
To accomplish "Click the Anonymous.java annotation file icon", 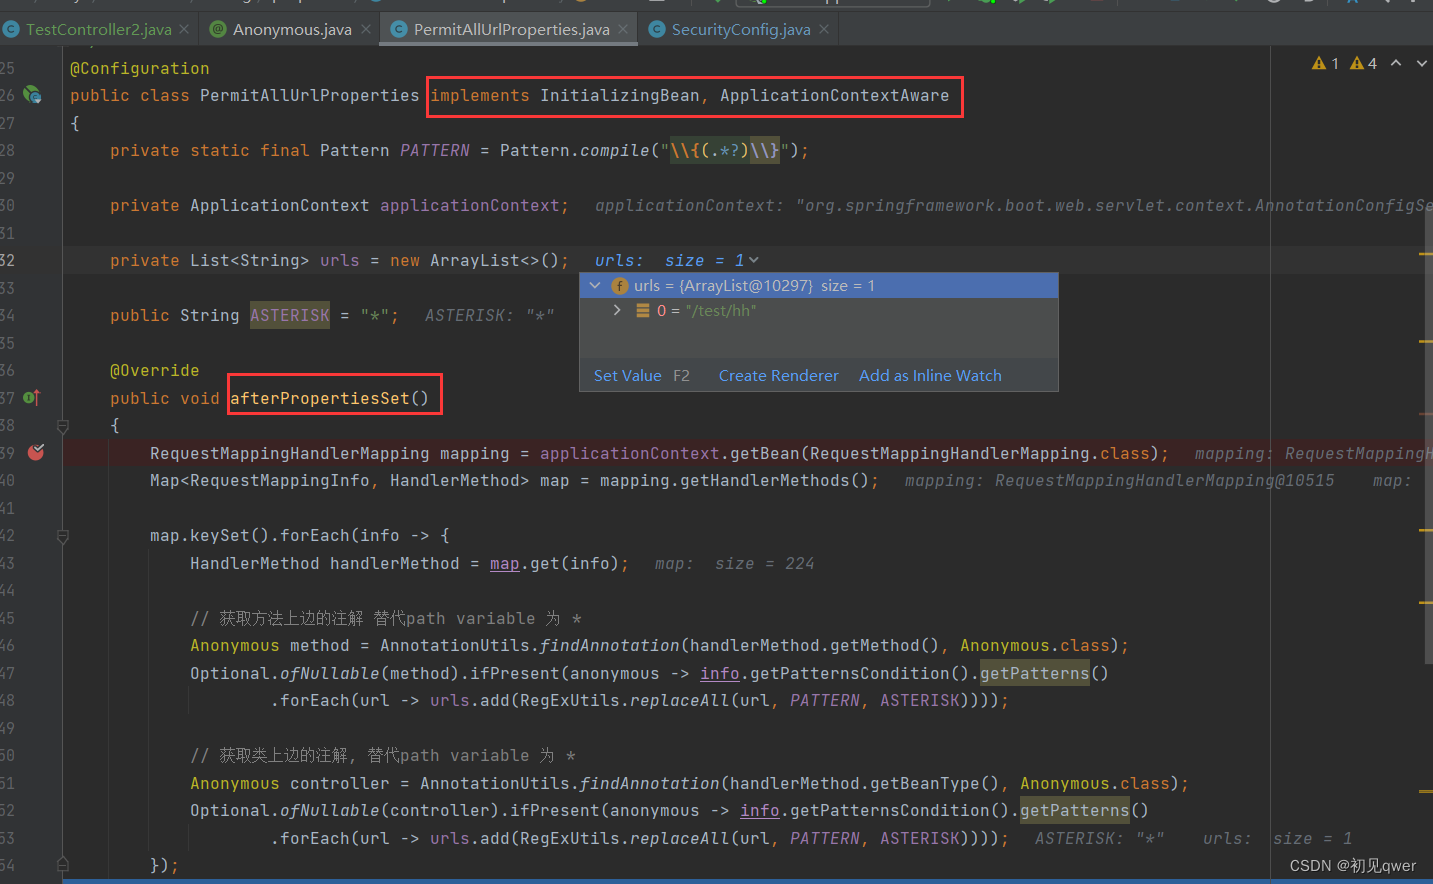I will [x=218, y=30].
